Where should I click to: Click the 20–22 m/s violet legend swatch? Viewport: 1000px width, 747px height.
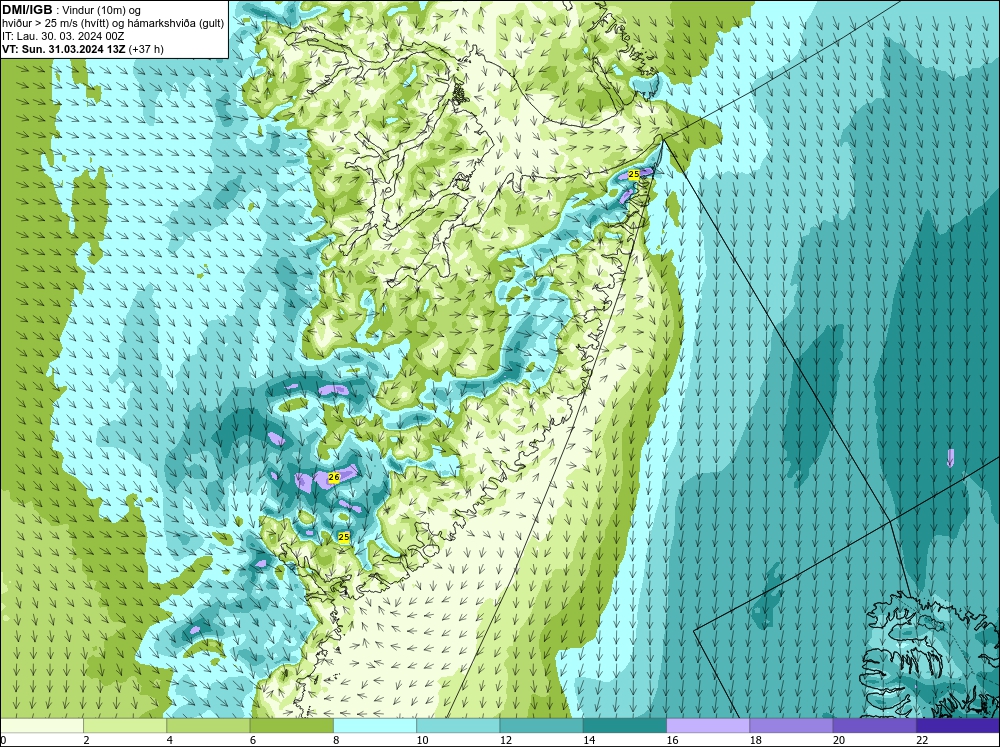pyautogui.click(x=874, y=726)
